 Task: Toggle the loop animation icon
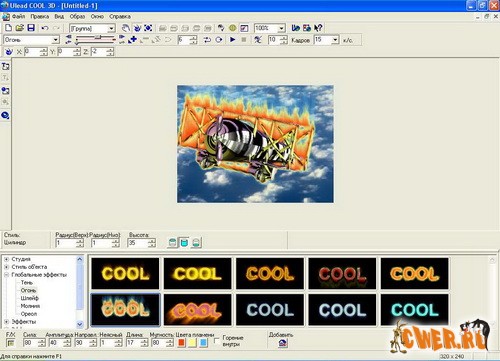click(207, 40)
